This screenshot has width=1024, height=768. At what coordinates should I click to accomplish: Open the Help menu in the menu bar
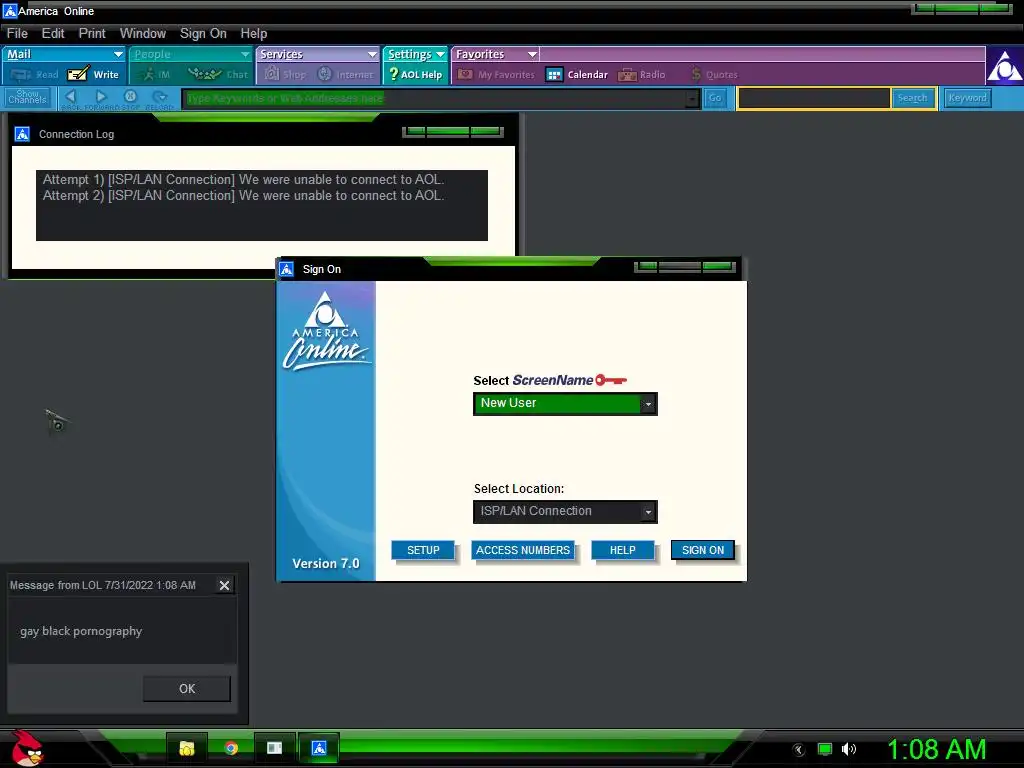point(253,33)
